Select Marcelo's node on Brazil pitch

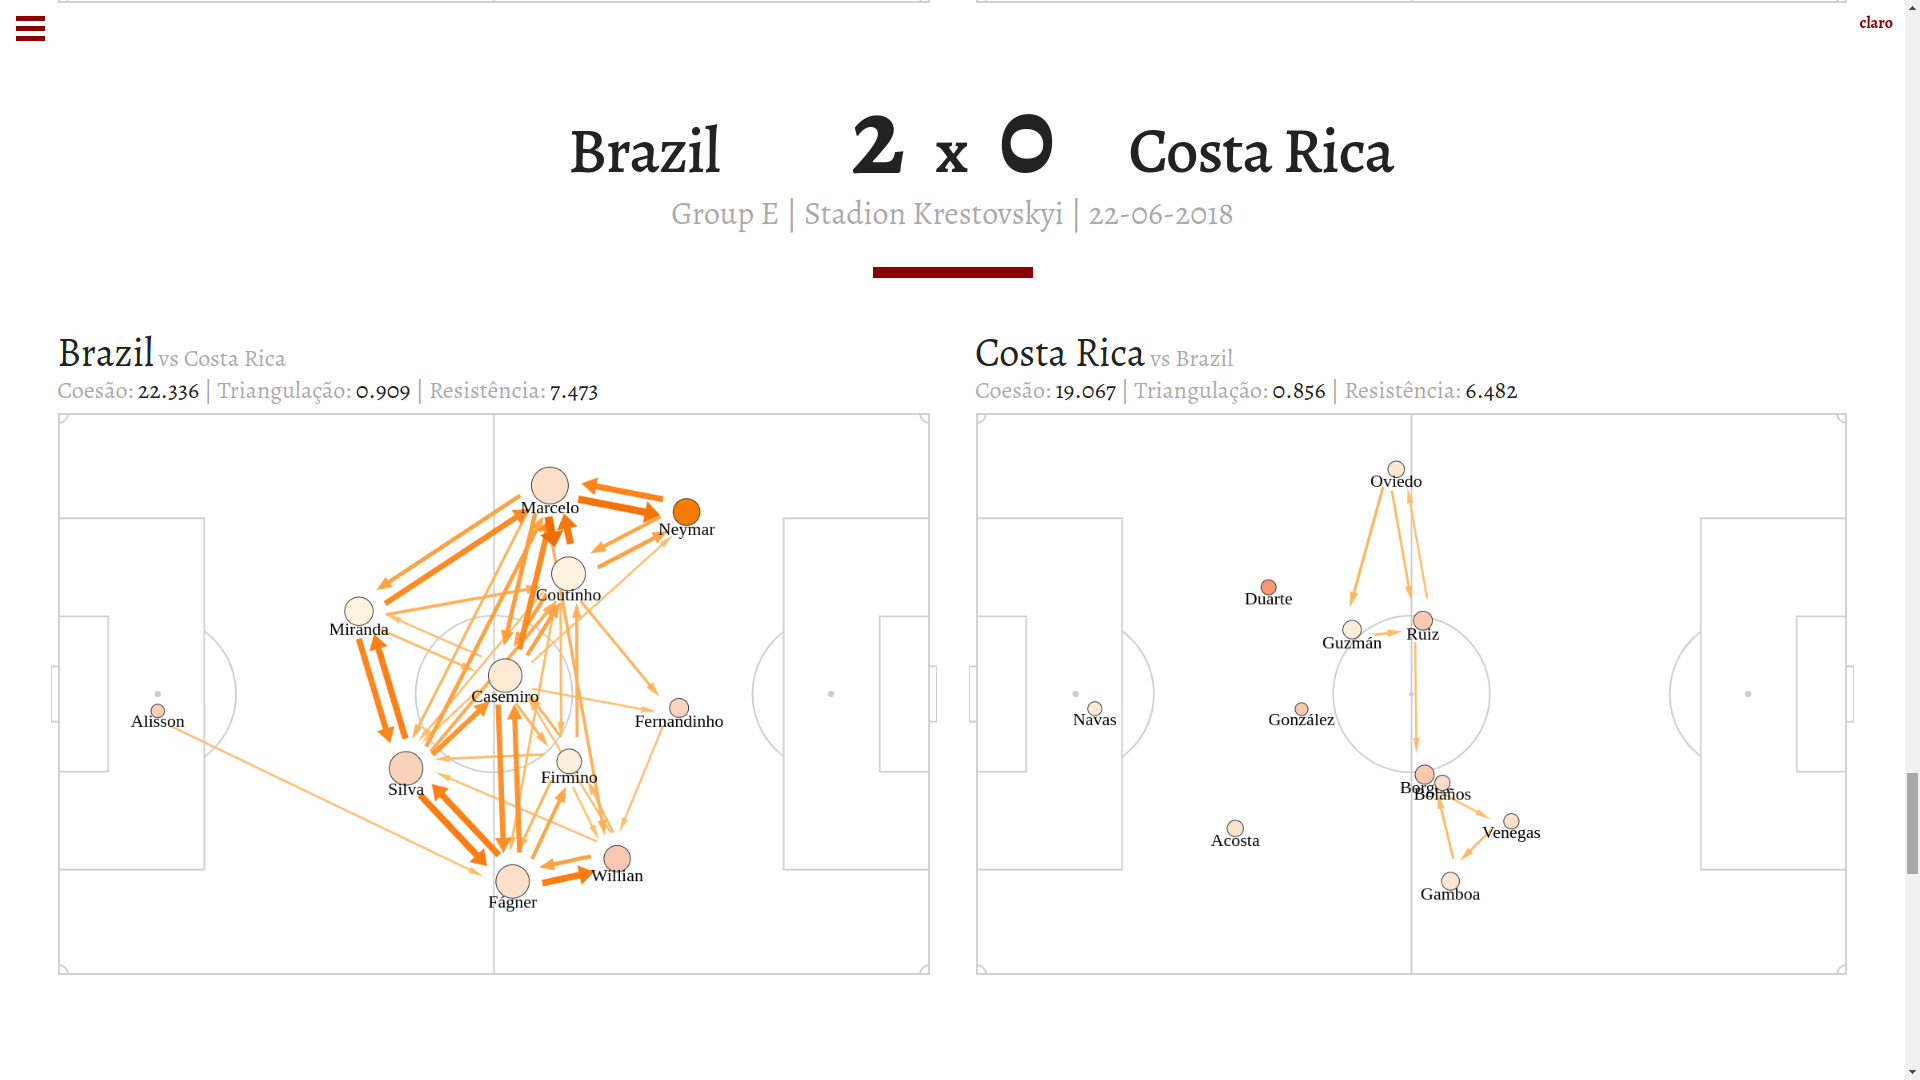coord(550,486)
